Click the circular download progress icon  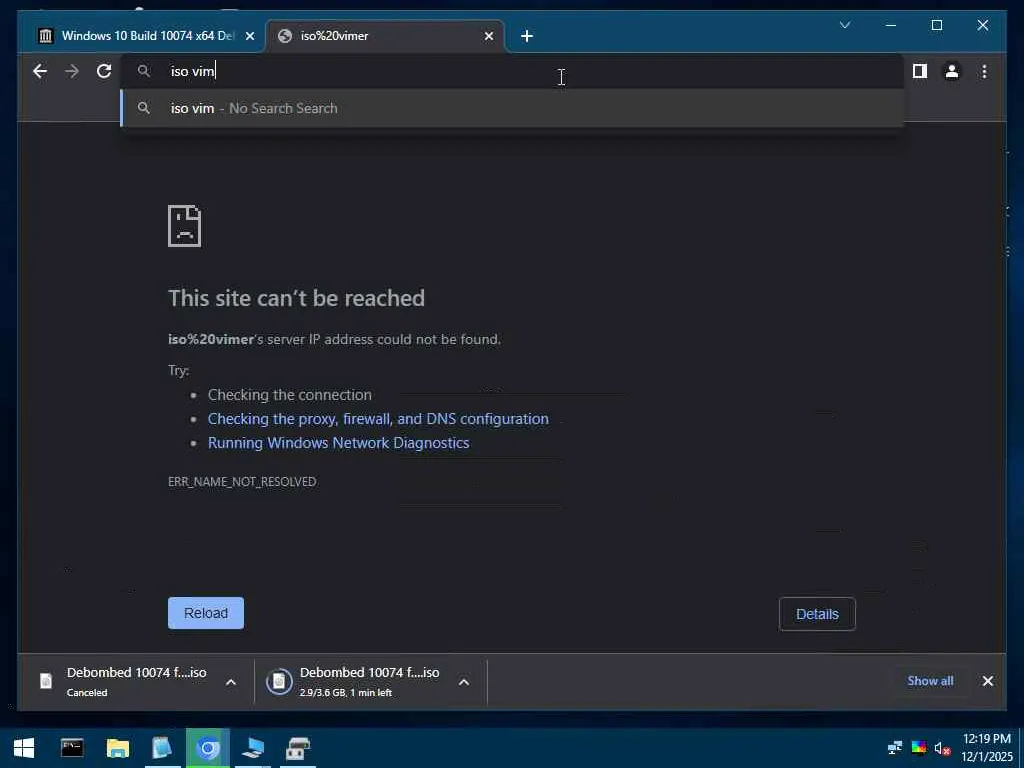279,681
